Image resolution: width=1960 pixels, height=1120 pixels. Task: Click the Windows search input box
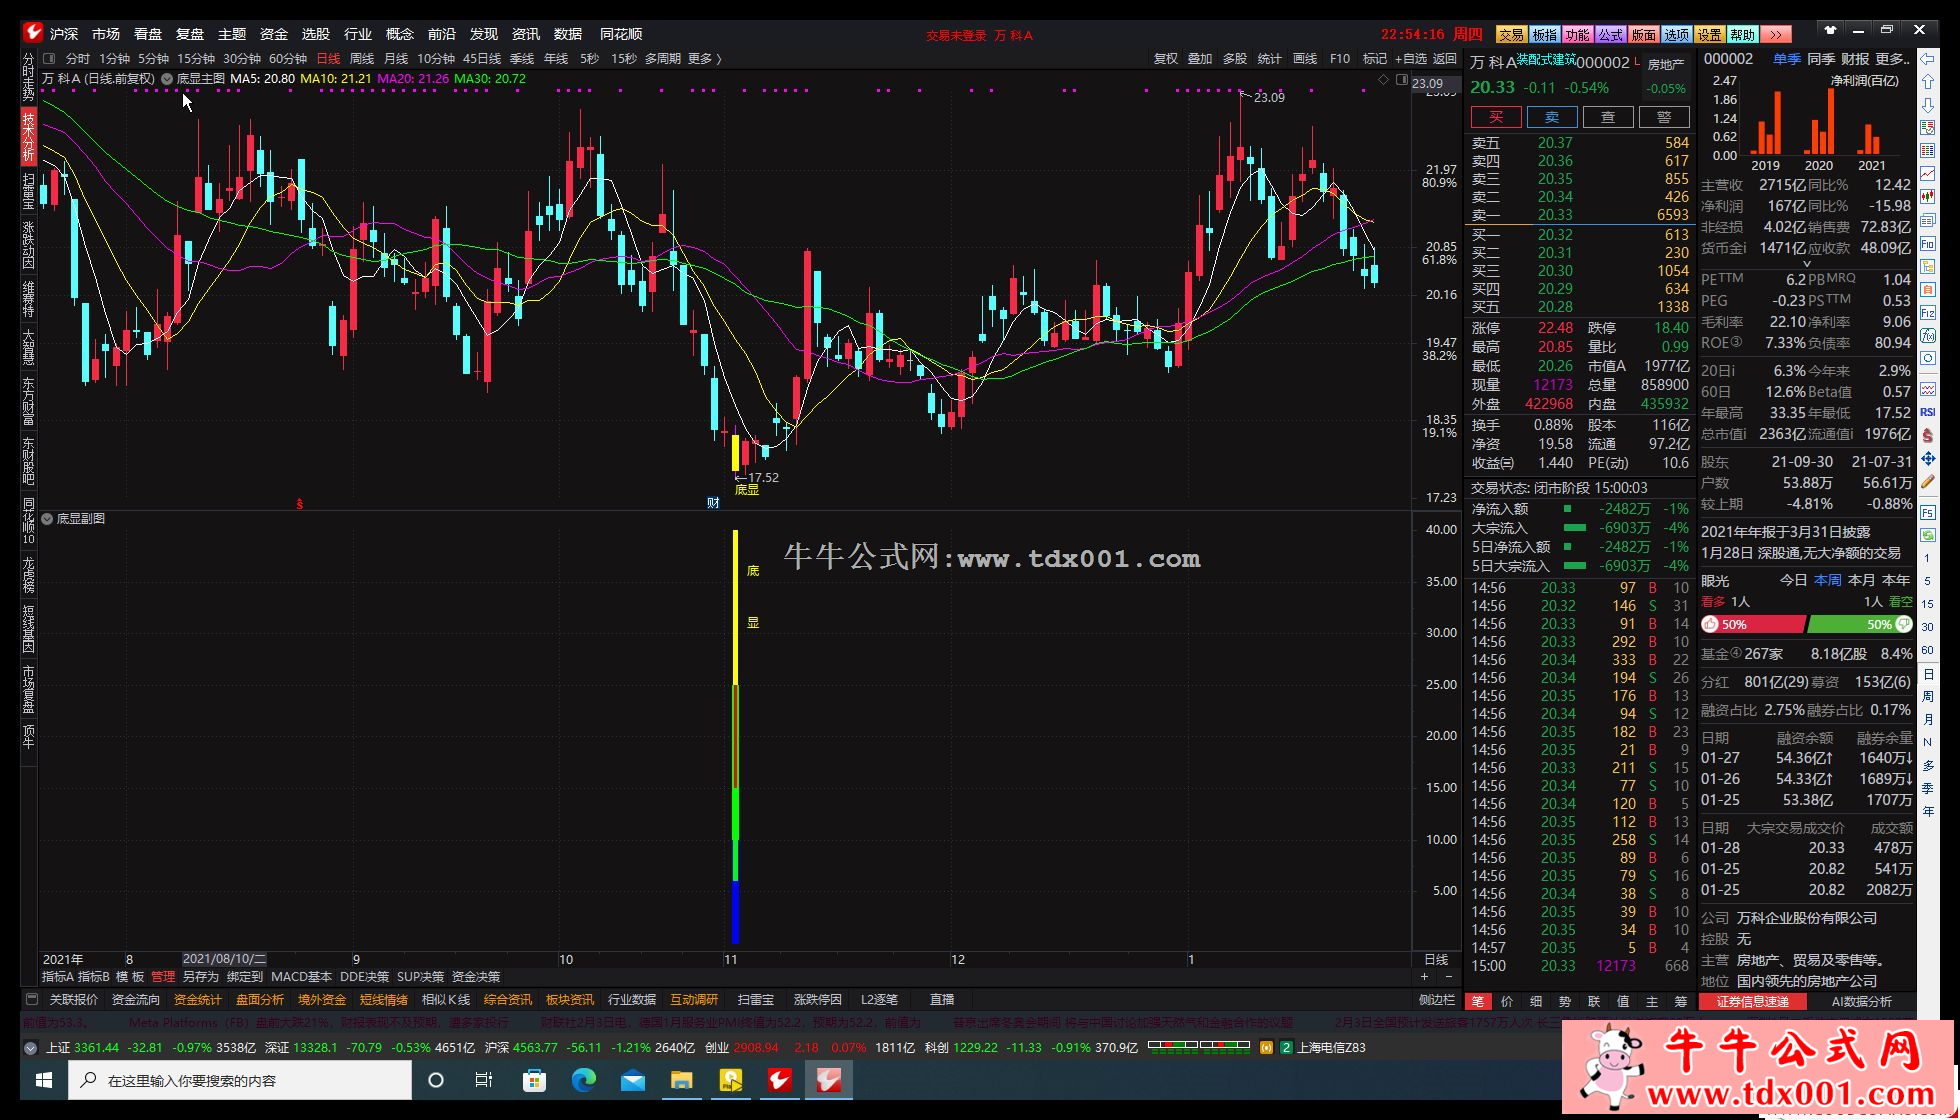coord(240,1080)
